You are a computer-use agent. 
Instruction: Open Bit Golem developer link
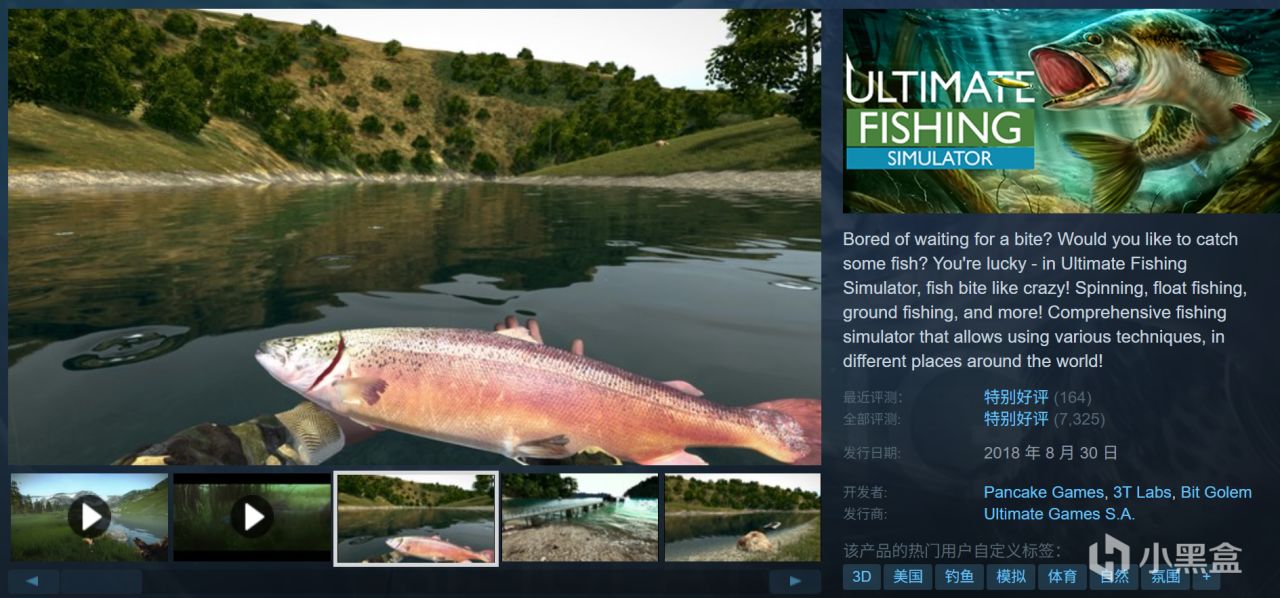pyautogui.click(x=1216, y=492)
